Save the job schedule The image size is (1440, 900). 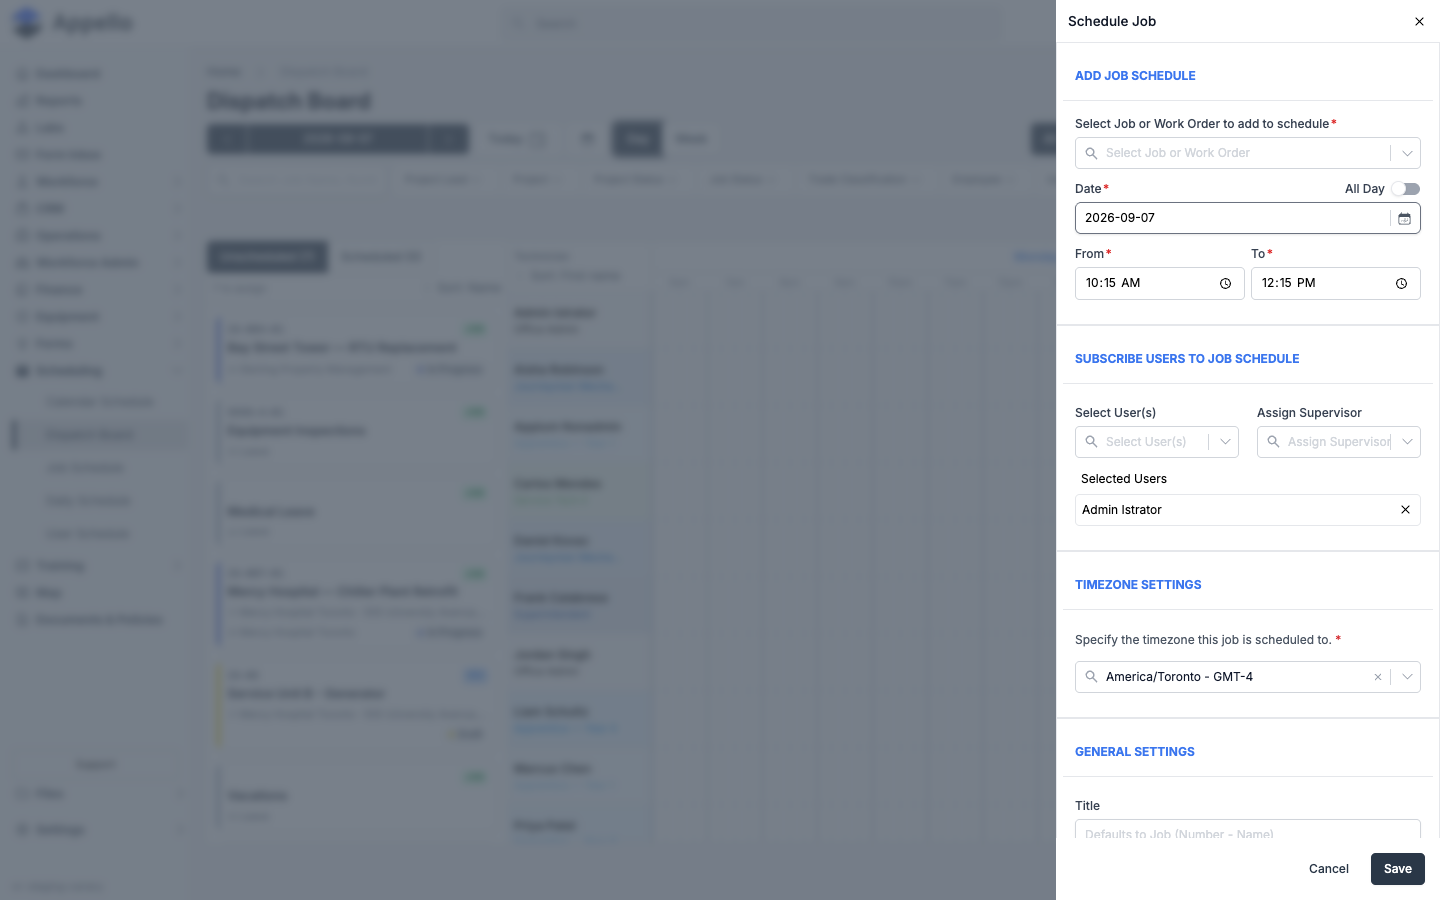click(1397, 869)
